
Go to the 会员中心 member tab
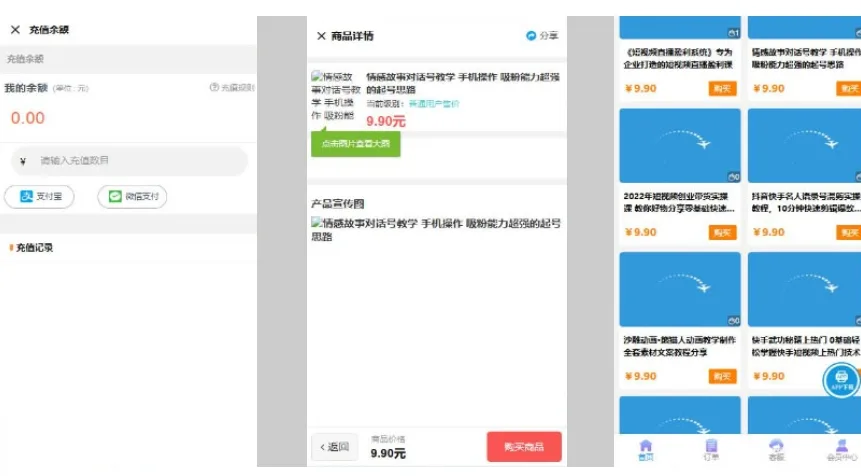(x=841, y=447)
